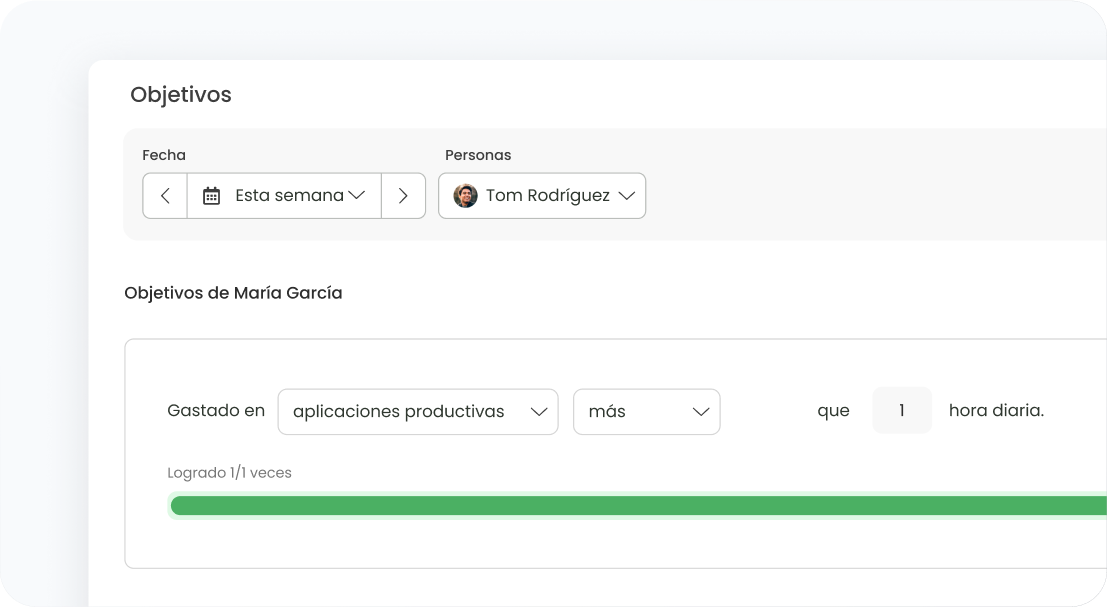Expand the más comparison dropdown
Screen dimensions: 1107x607
click(645, 412)
